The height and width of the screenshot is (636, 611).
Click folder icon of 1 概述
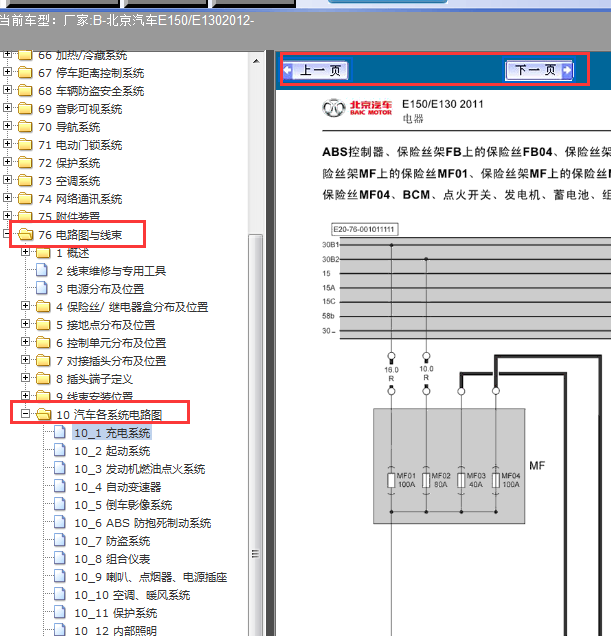coord(43,253)
